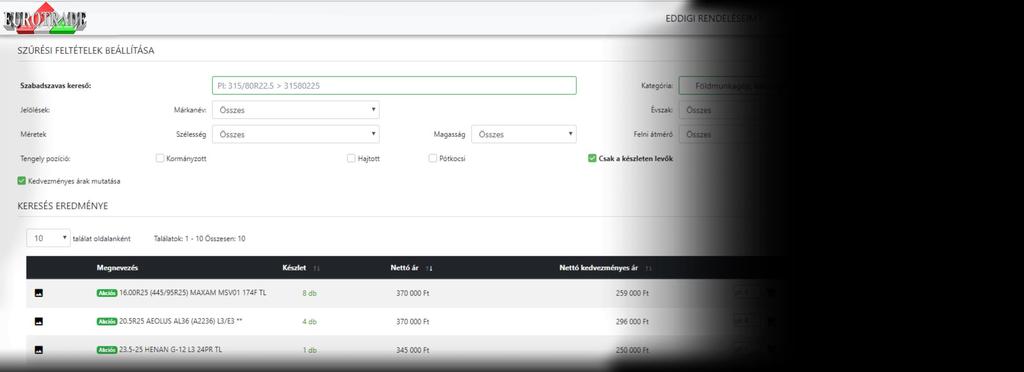Sort by Nettó kedvezményes ár arrows

pyautogui.click(x=648, y=268)
